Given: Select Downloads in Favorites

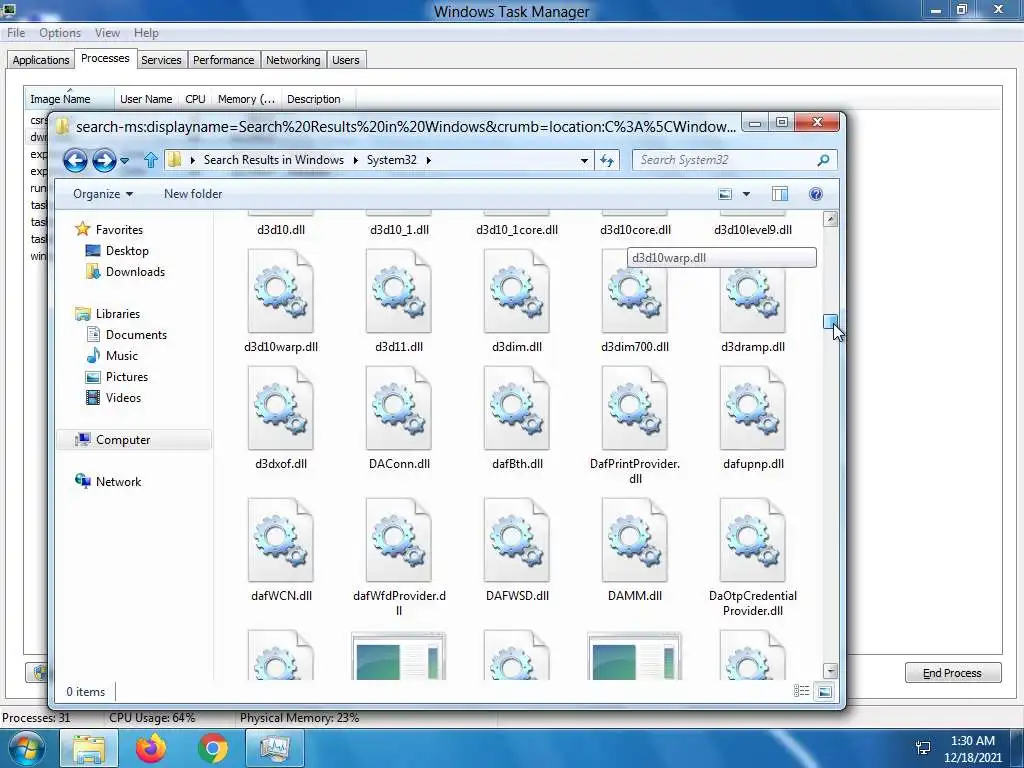Looking at the screenshot, I should tap(125, 272).
